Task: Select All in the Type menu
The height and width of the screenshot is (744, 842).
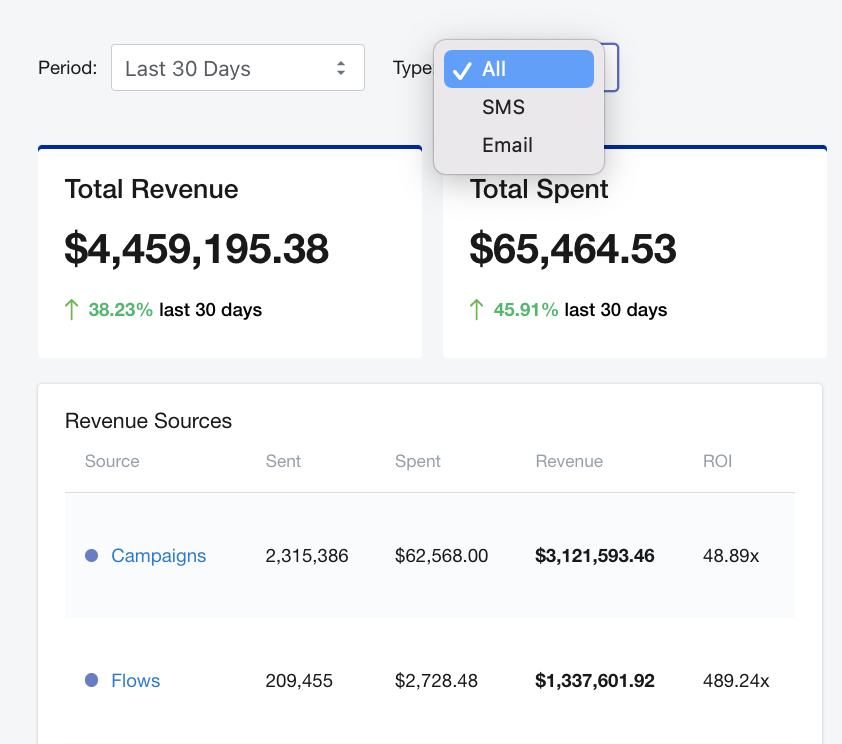Action: [519, 69]
